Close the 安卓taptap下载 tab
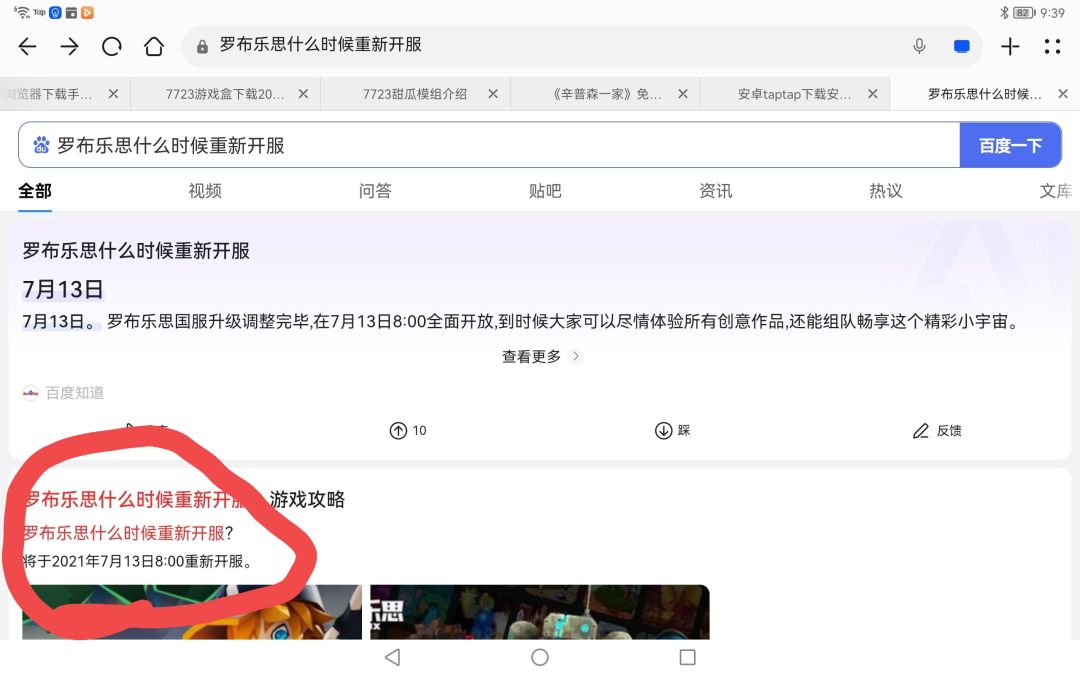The width and height of the screenshot is (1080, 675). tap(873, 94)
